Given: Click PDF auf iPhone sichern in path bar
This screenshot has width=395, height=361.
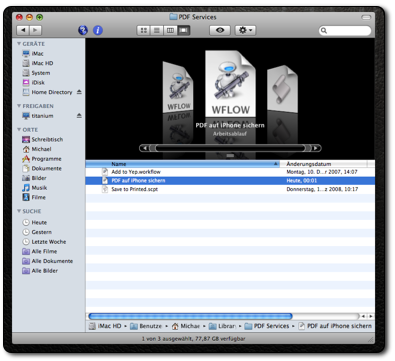Looking at the screenshot, I should [x=335, y=326].
